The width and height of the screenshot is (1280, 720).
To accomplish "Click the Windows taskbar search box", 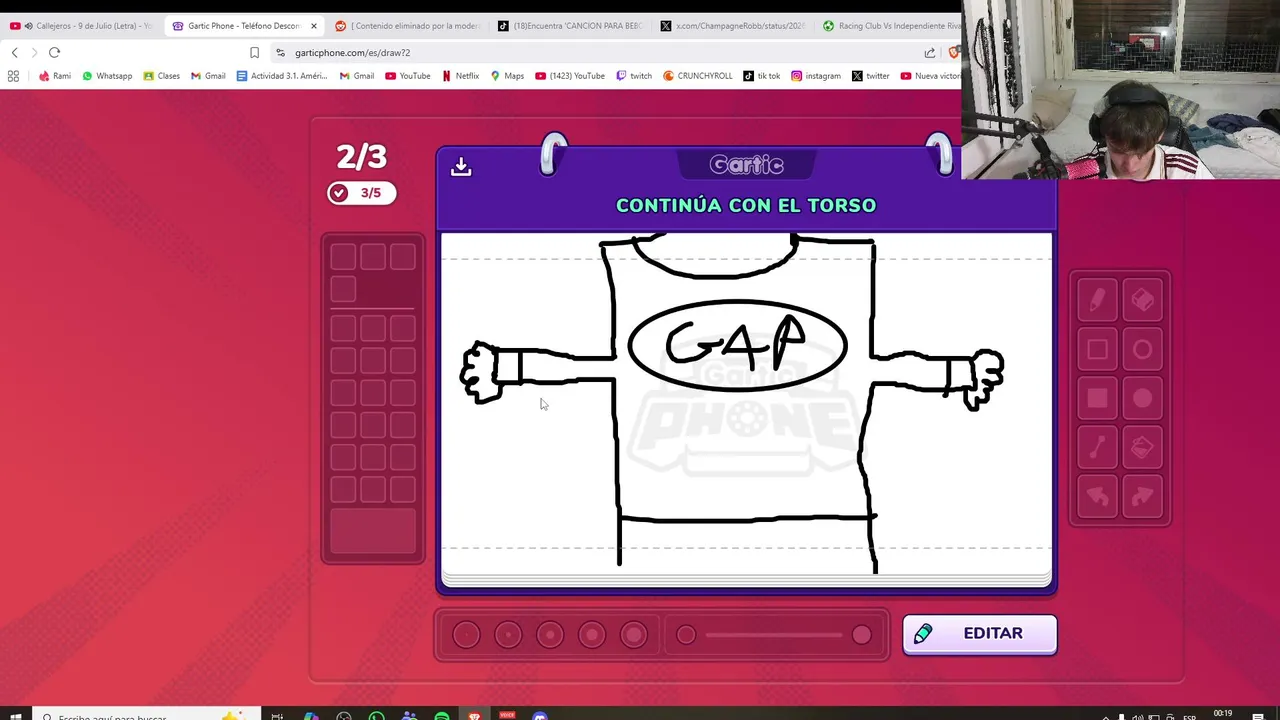I will (x=145, y=716).
